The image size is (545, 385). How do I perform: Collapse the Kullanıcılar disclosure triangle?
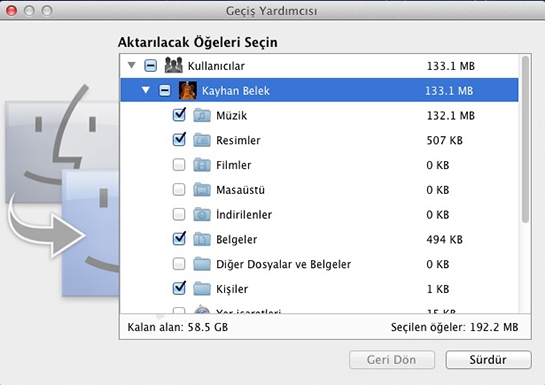(131, 65)
